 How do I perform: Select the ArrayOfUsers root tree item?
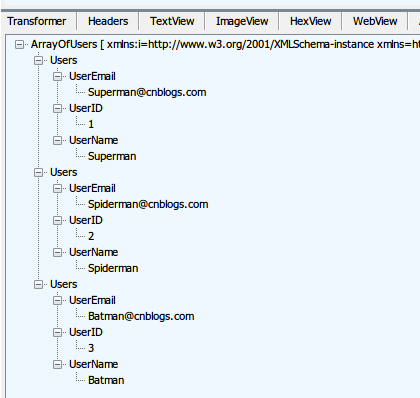(x=225, y=44)
